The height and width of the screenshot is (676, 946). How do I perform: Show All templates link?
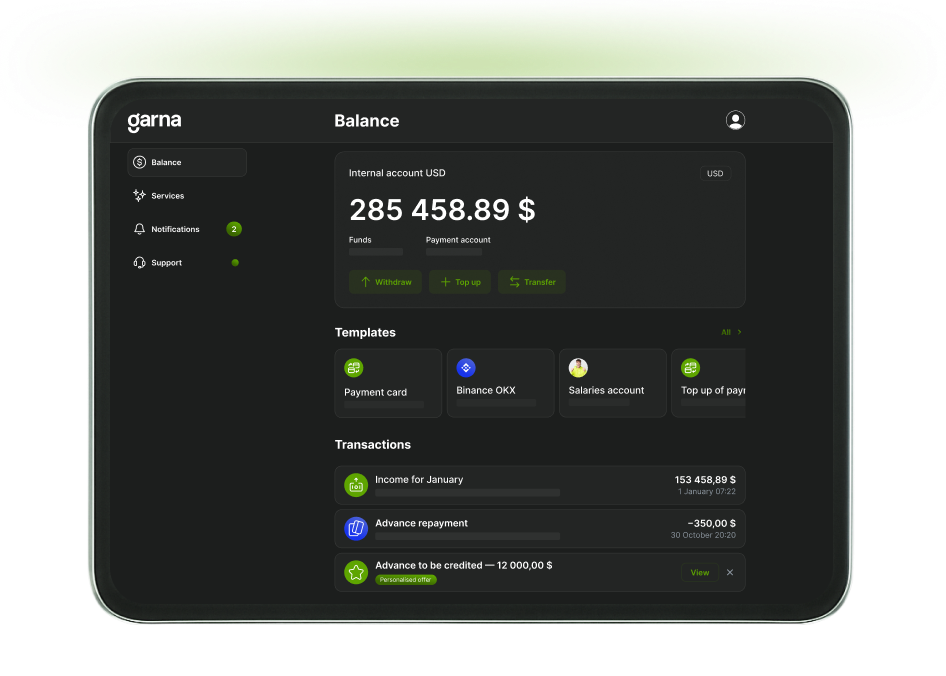726,332
